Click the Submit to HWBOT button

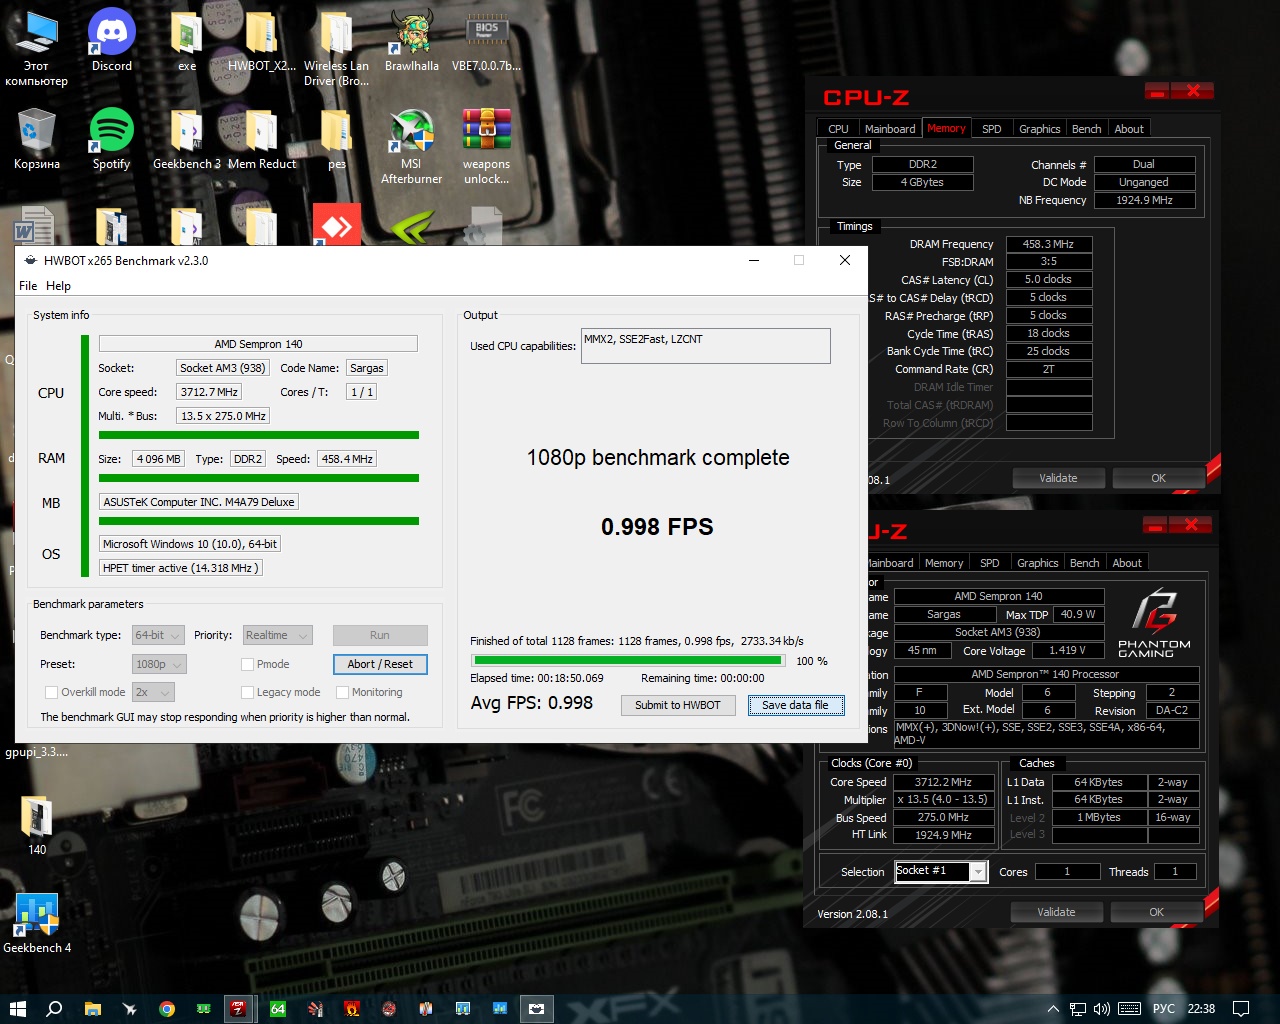point(678,705)
